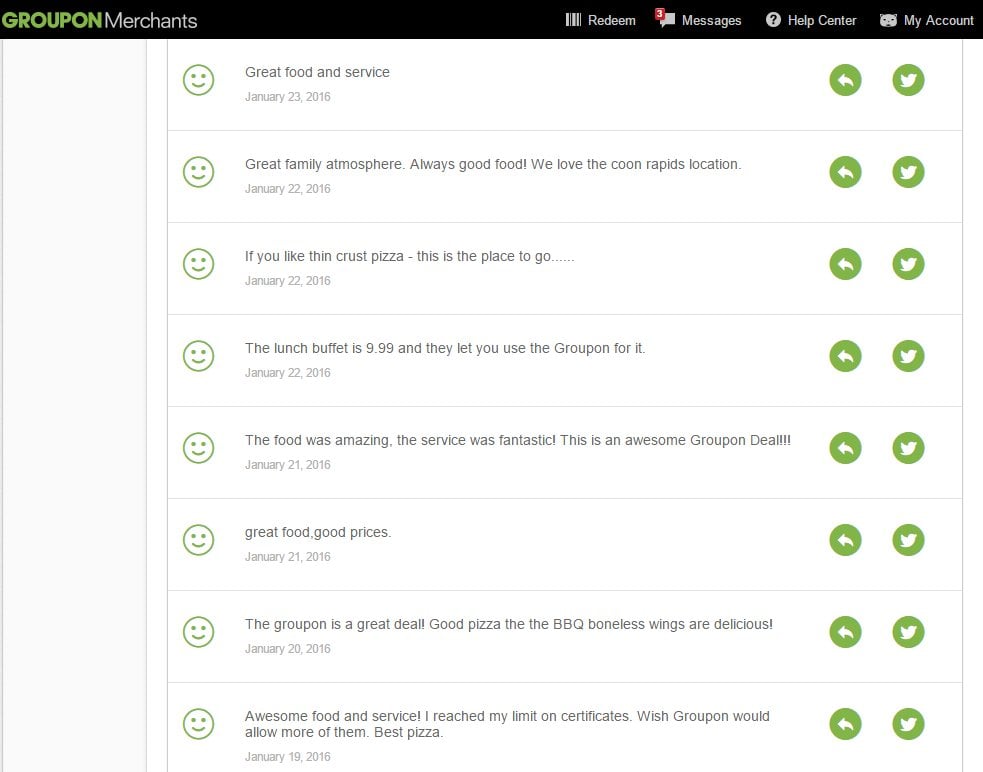Reply to the 'great food,good prices' review
Screen dimensions: 983x772
point(845,540)
